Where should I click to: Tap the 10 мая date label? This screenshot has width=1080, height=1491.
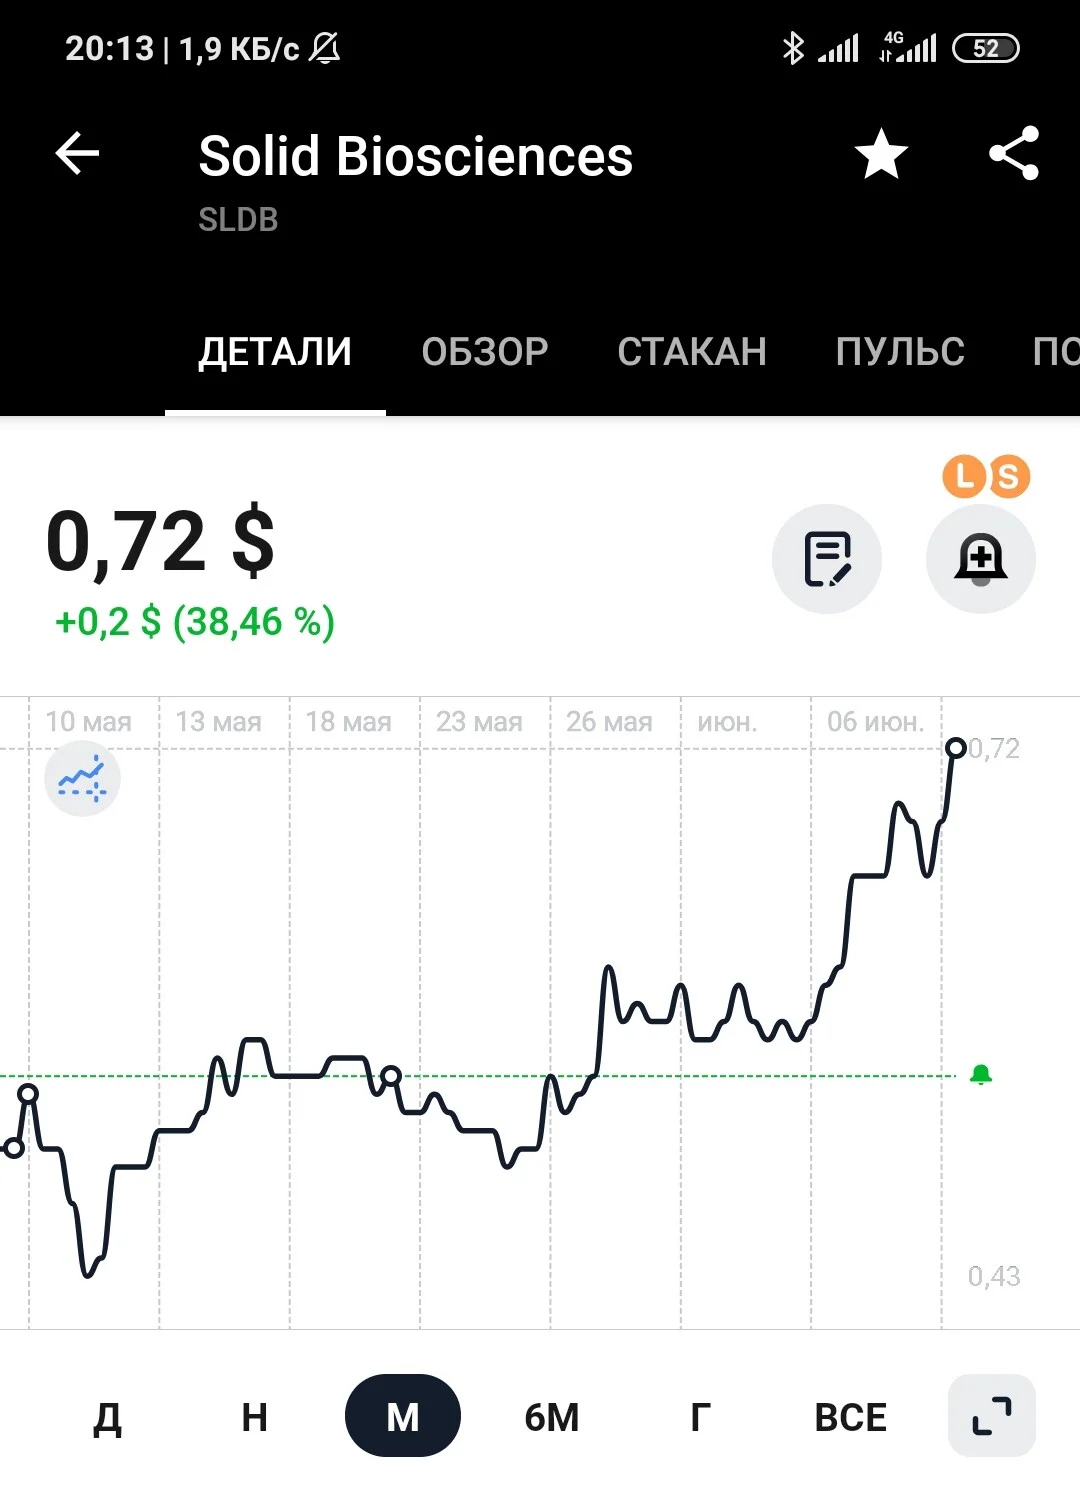click(x=89, y=722)
